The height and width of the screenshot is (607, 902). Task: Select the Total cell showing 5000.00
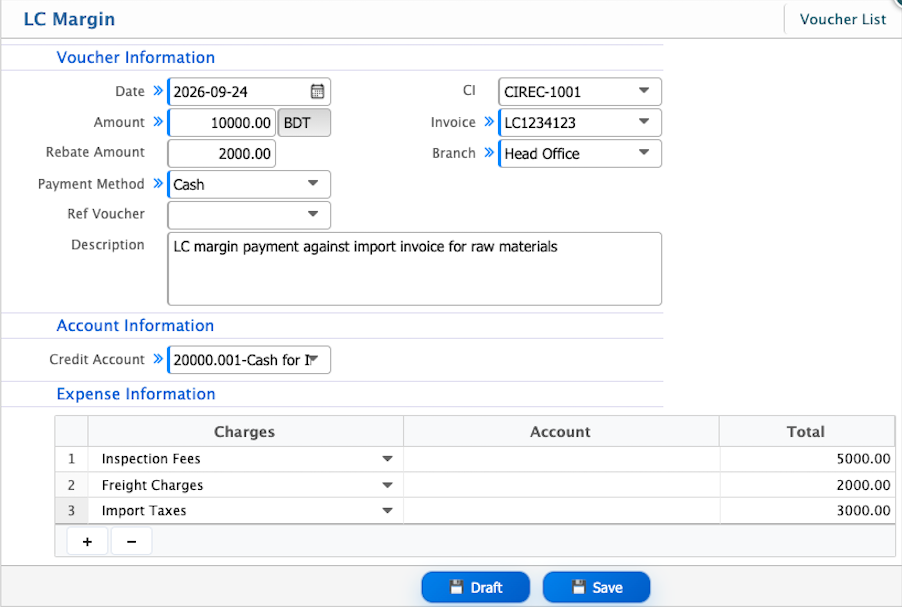807,459
